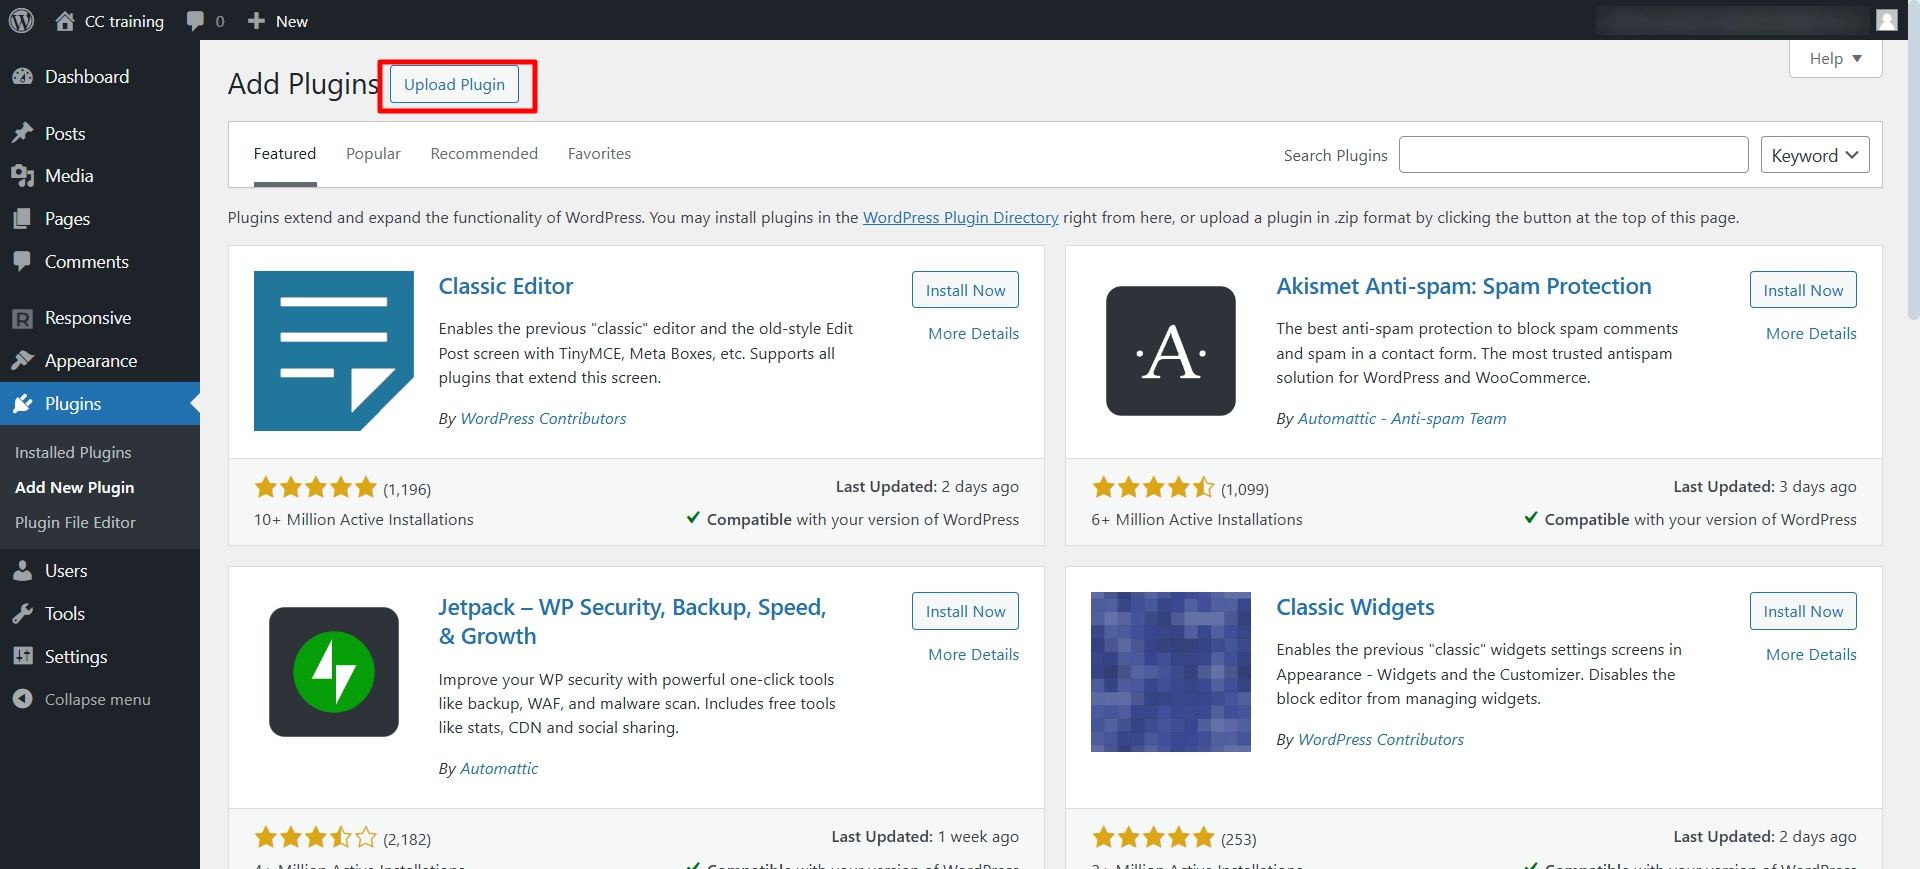Viewport: 1920px width, 869px height.
Task: Click the Classic Editor star rating
Action: pos(315,488)
